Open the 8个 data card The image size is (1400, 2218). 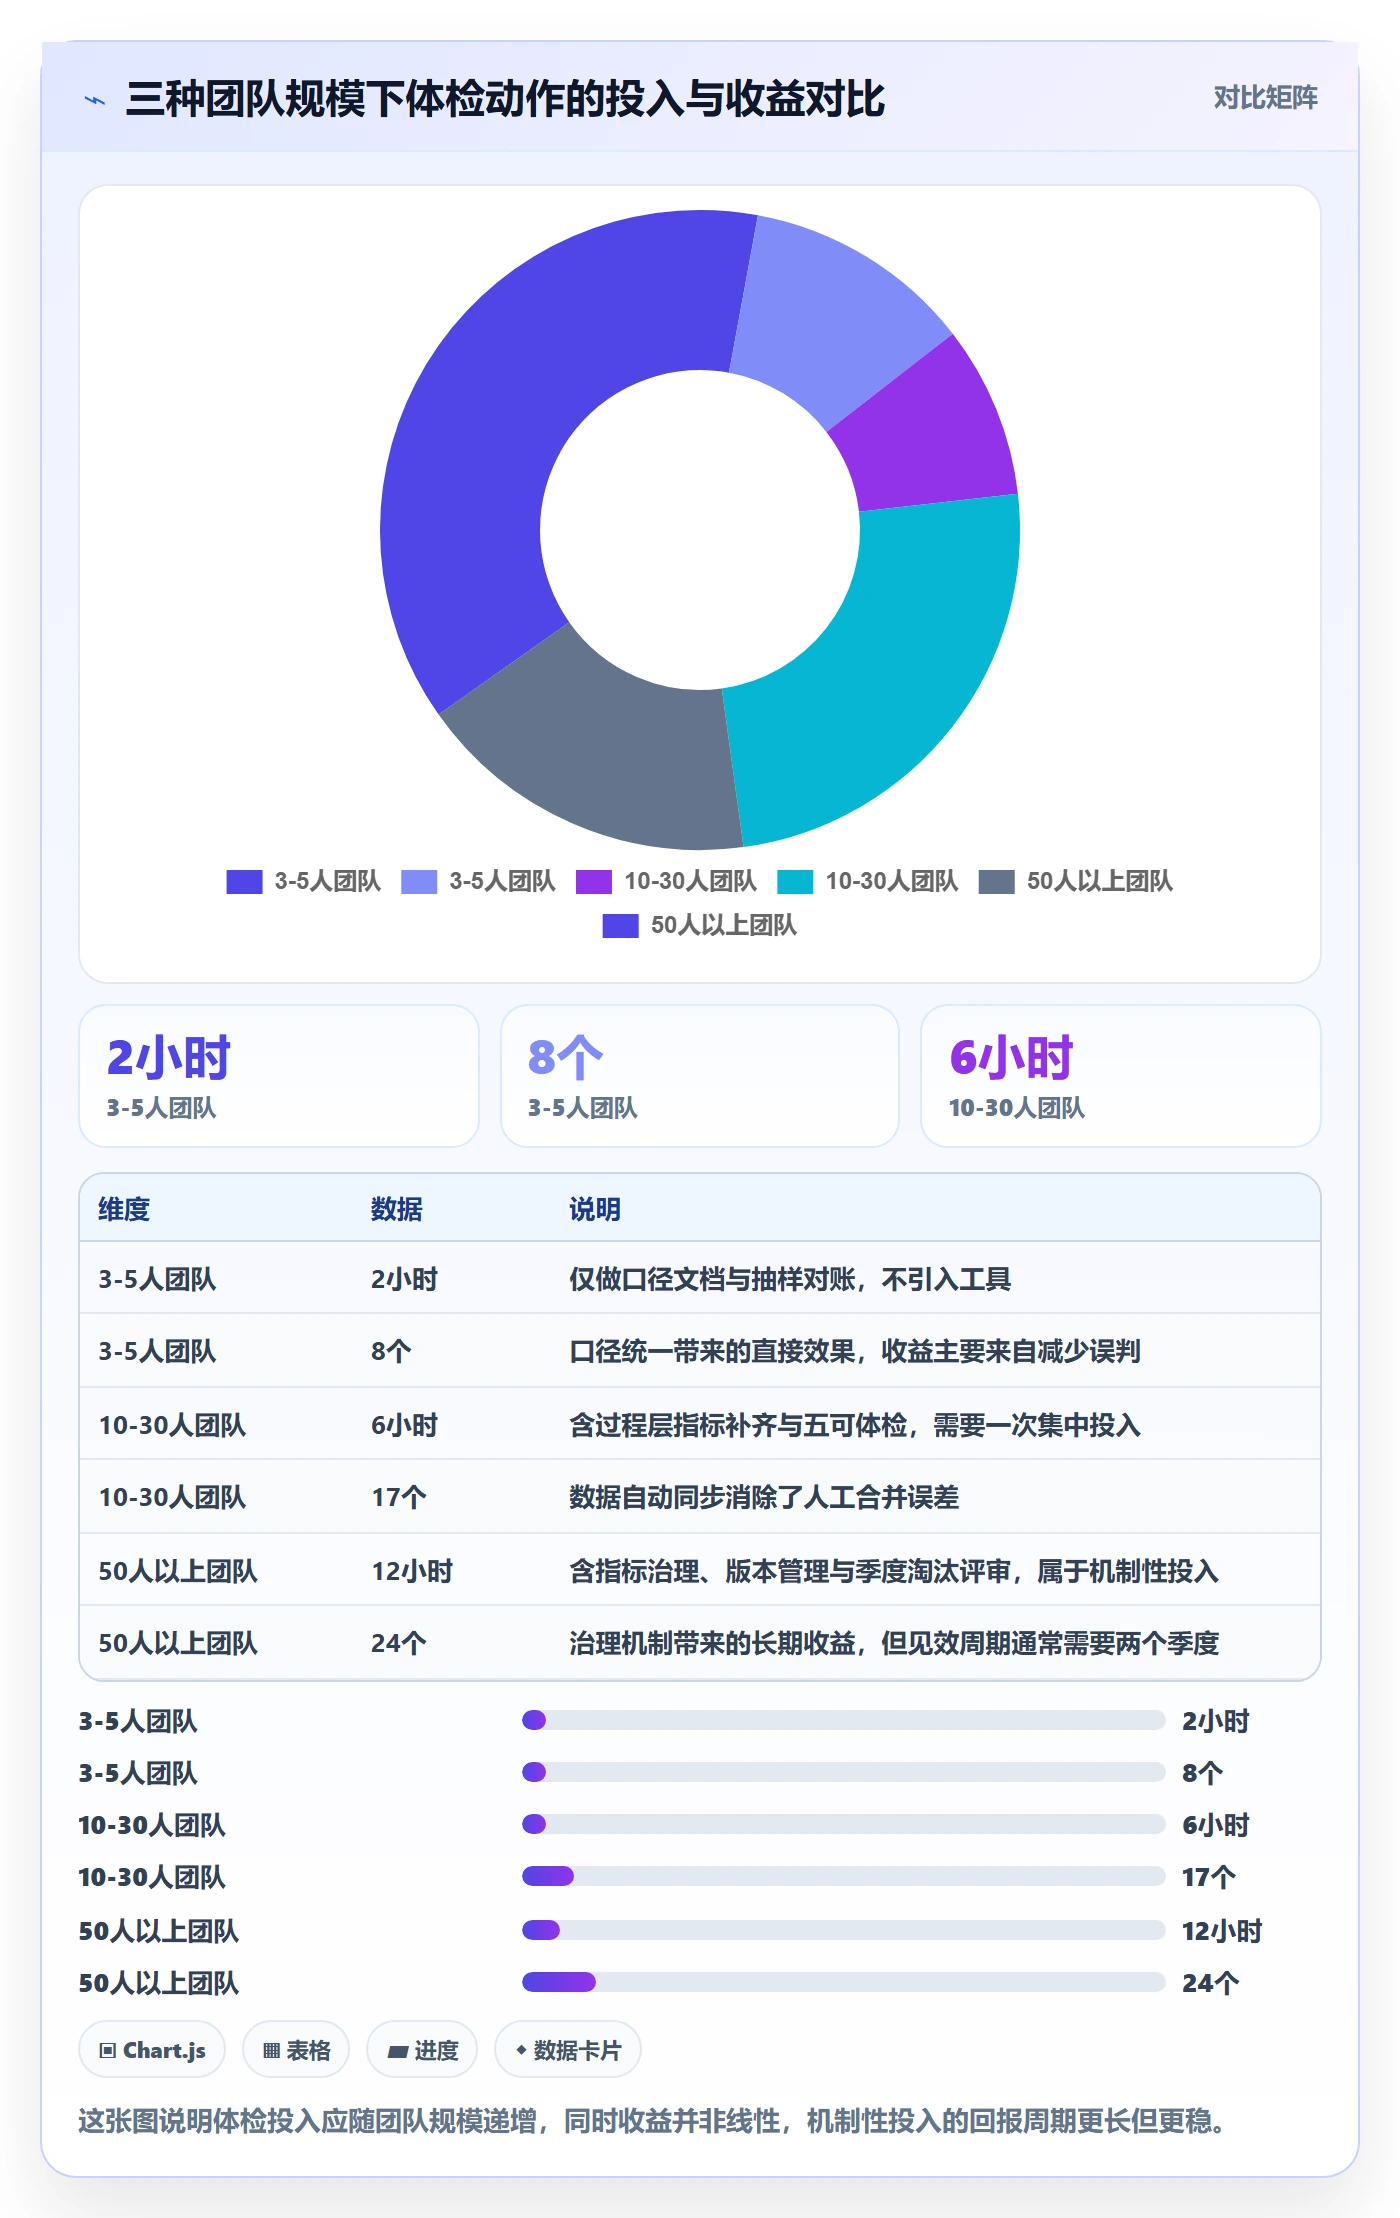[x=700, y=1076]
